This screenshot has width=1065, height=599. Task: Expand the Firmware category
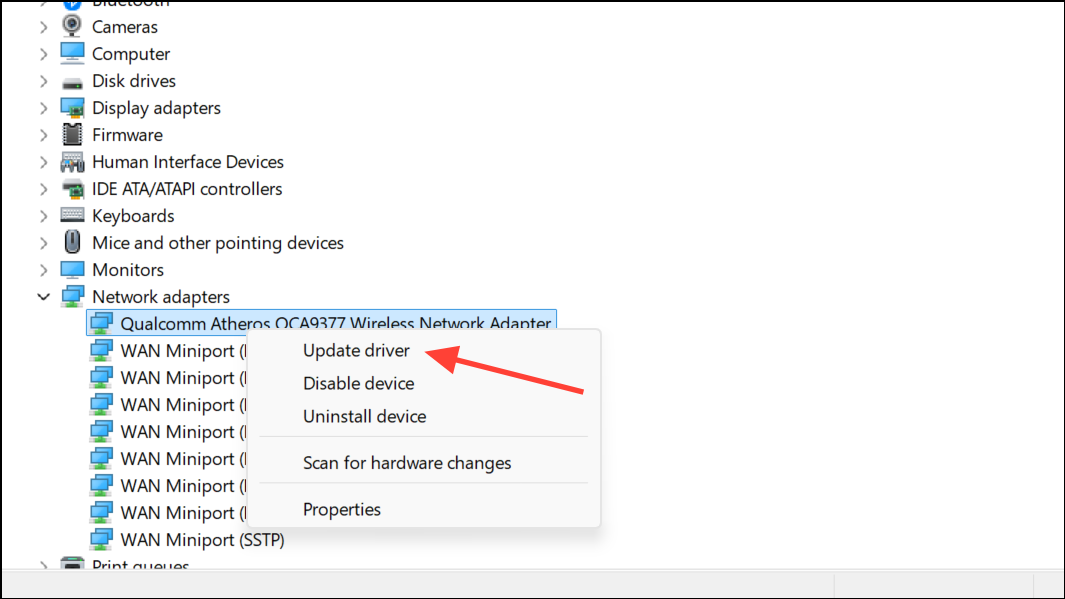(x=43, y=135)
